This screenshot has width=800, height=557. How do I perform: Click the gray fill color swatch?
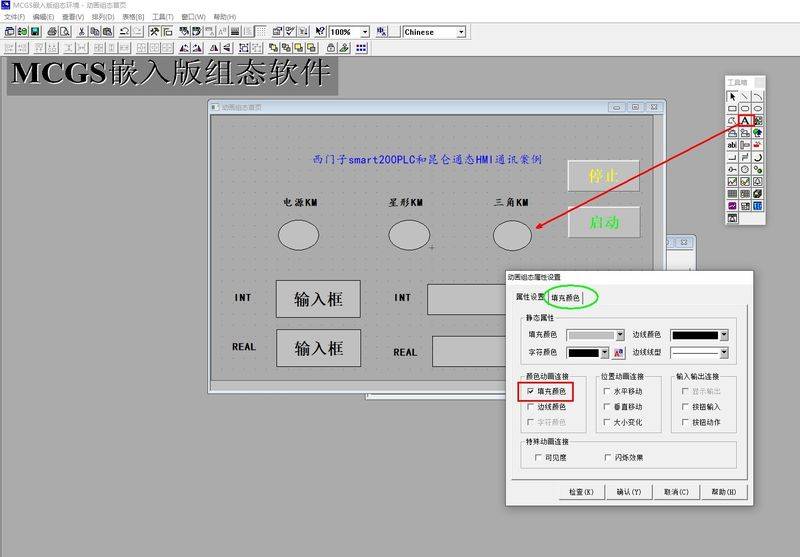(x=591, y=335)
